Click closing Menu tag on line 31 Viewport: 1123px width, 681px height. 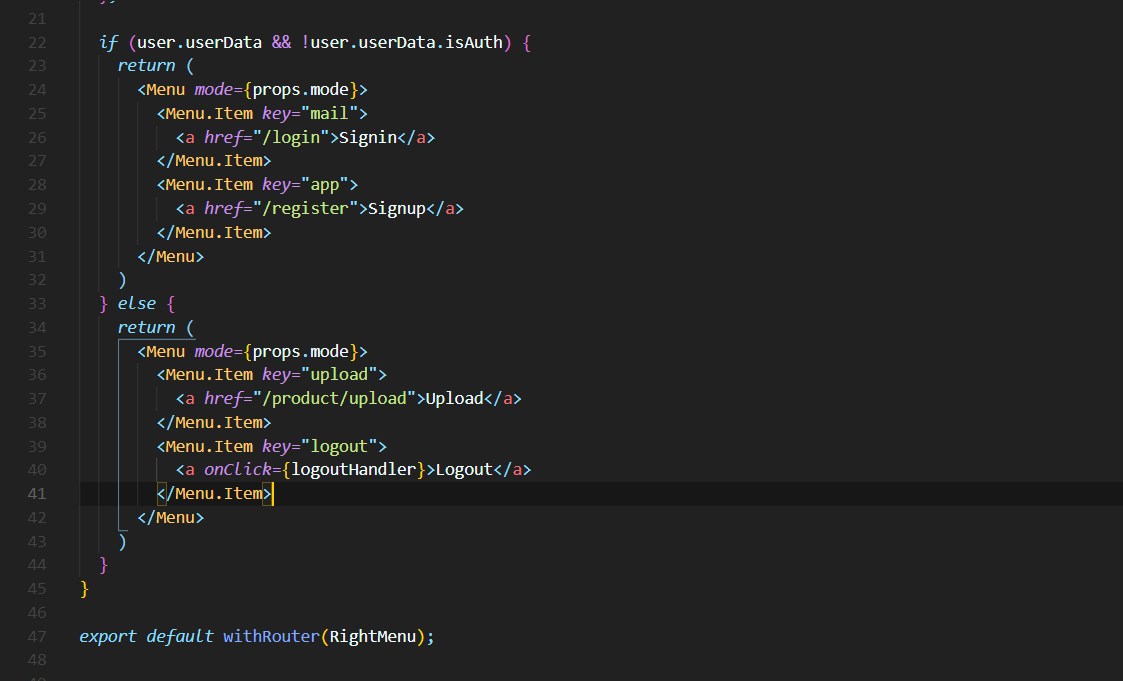click(x=170, y=256)
